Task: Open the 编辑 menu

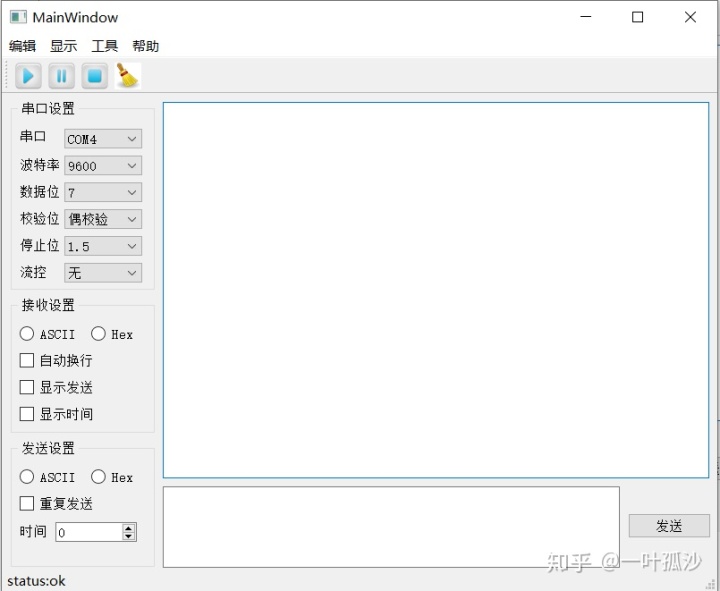Action: 22,46
